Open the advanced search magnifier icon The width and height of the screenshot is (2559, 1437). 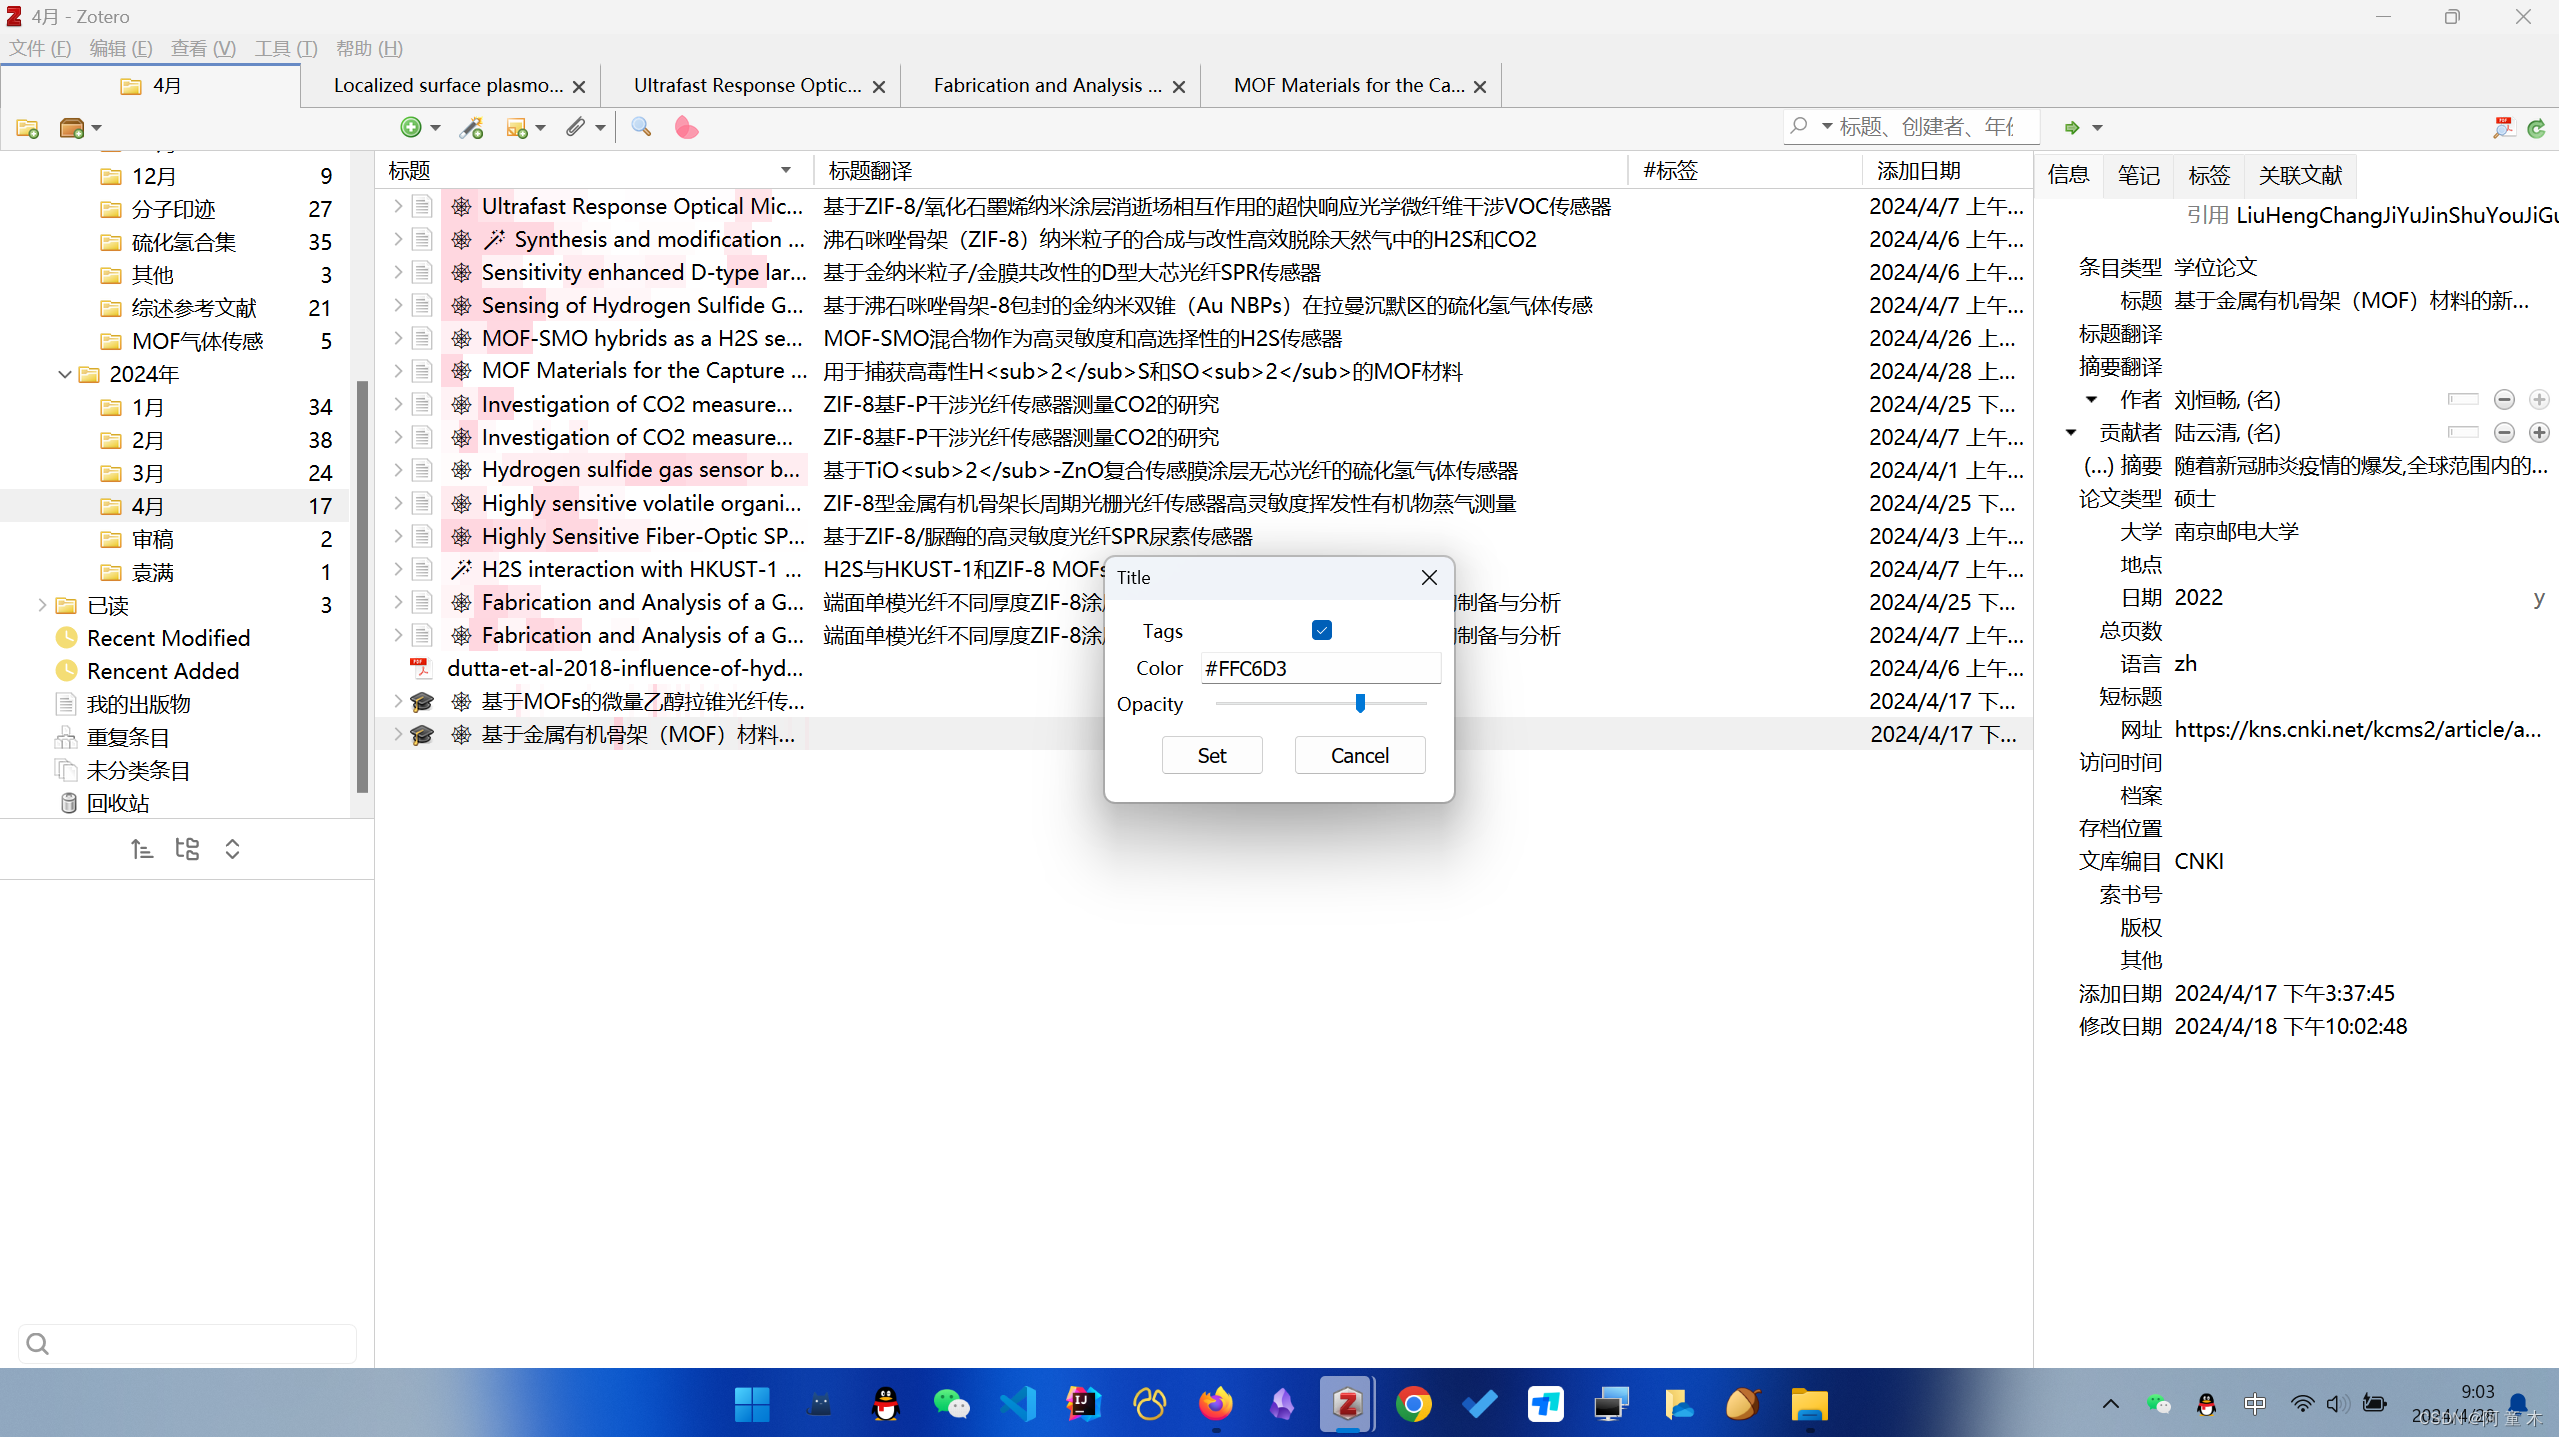coord(641,127)
